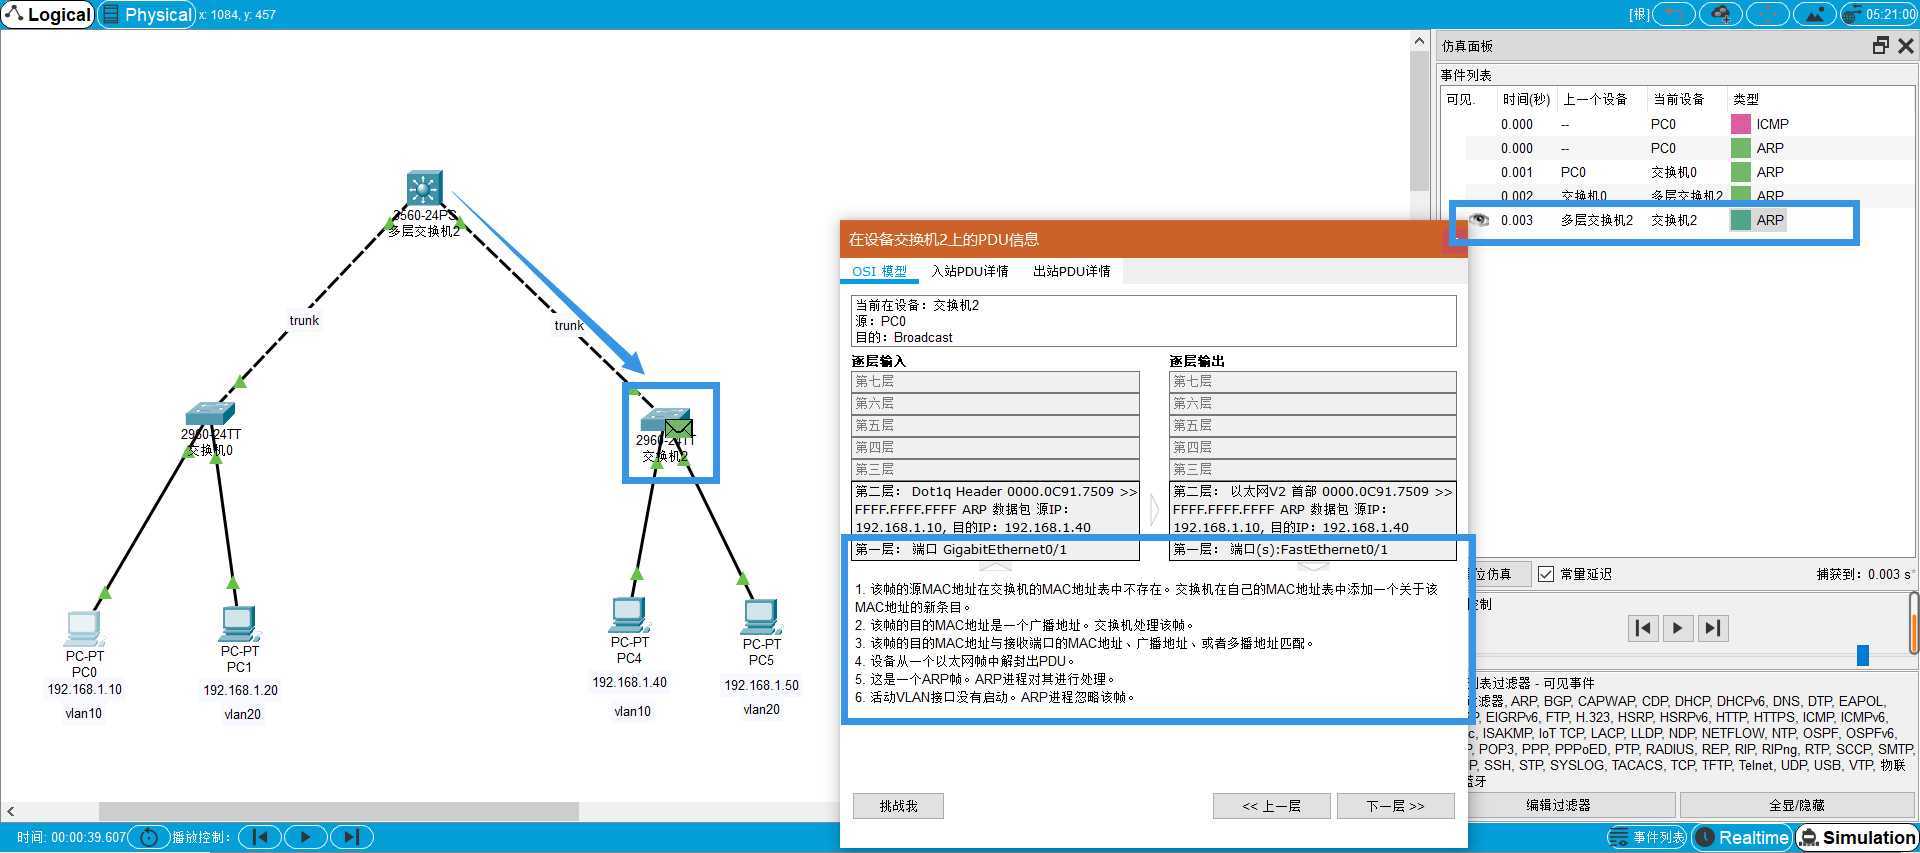This screenshot has height=853, width=1920.
Task: Open the 出站PDU详情 tab
Action: (x=1071, y=271)
